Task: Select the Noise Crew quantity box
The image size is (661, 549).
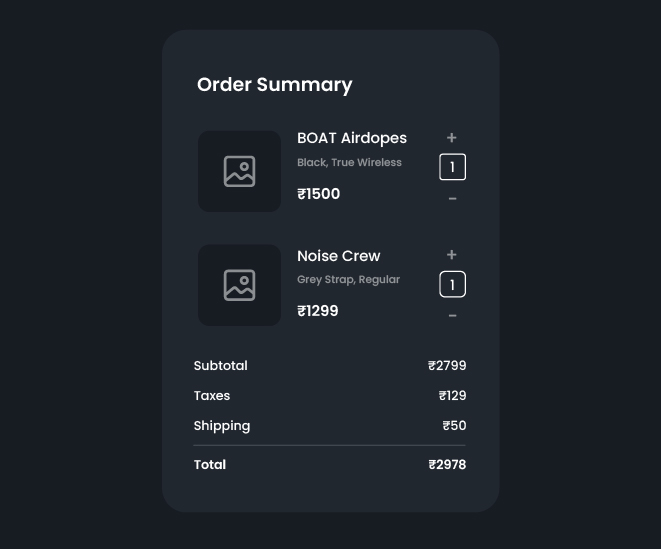Action: tap(452, 285)
